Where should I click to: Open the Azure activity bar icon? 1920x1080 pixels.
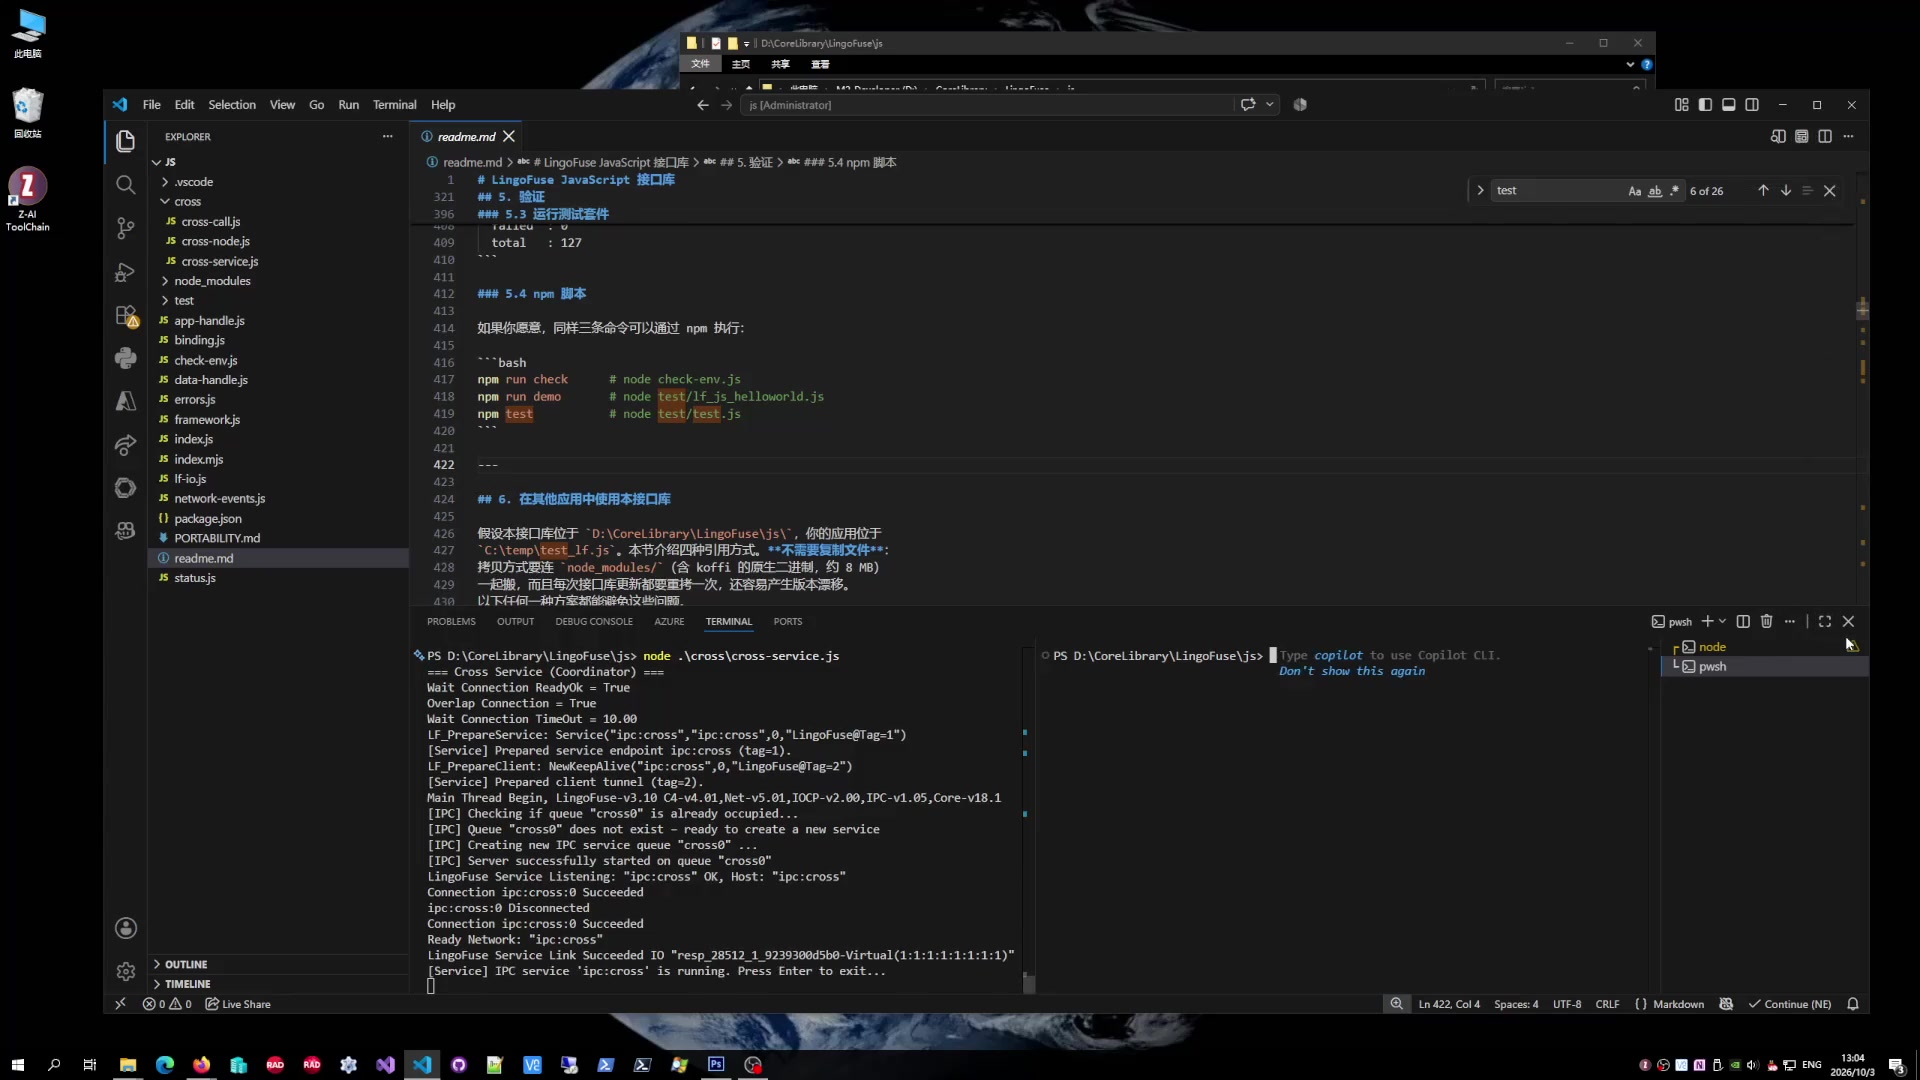point(125,401)
